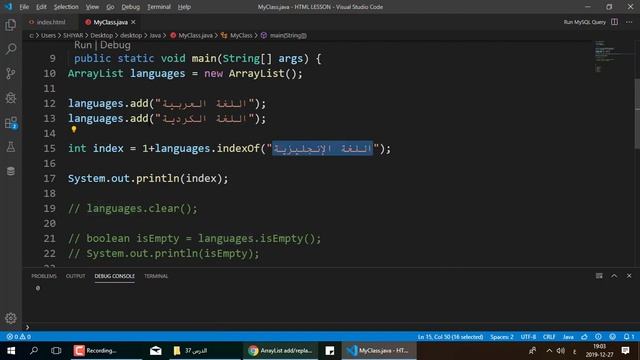Click Run MySQL Query button
The height and width of the screenshot is (360, 640).
pyautogui.click(x=584, y=22)
